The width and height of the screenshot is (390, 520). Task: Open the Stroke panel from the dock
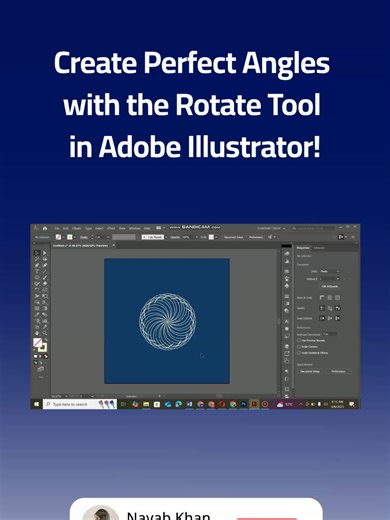point(287,296)
